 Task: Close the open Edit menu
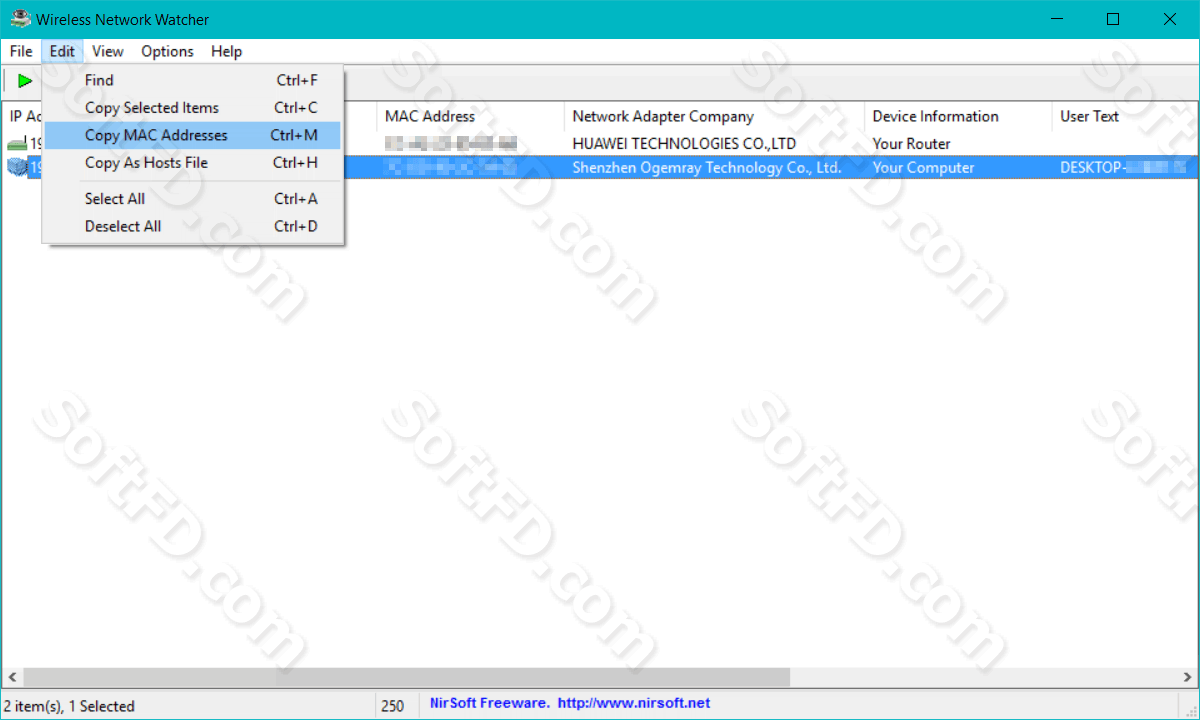click(62, 51)
